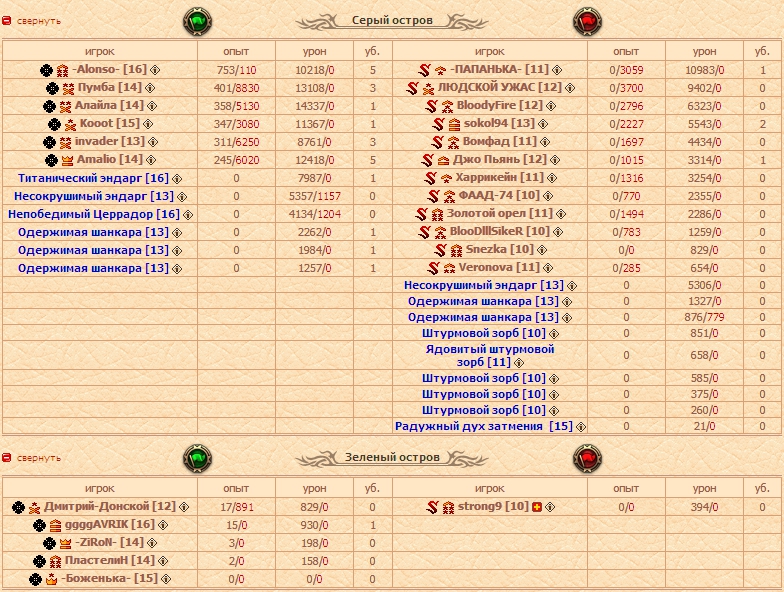Open player profile ФААД-74 [10]
The image size is (784, 592).
[x=499, y=195]
